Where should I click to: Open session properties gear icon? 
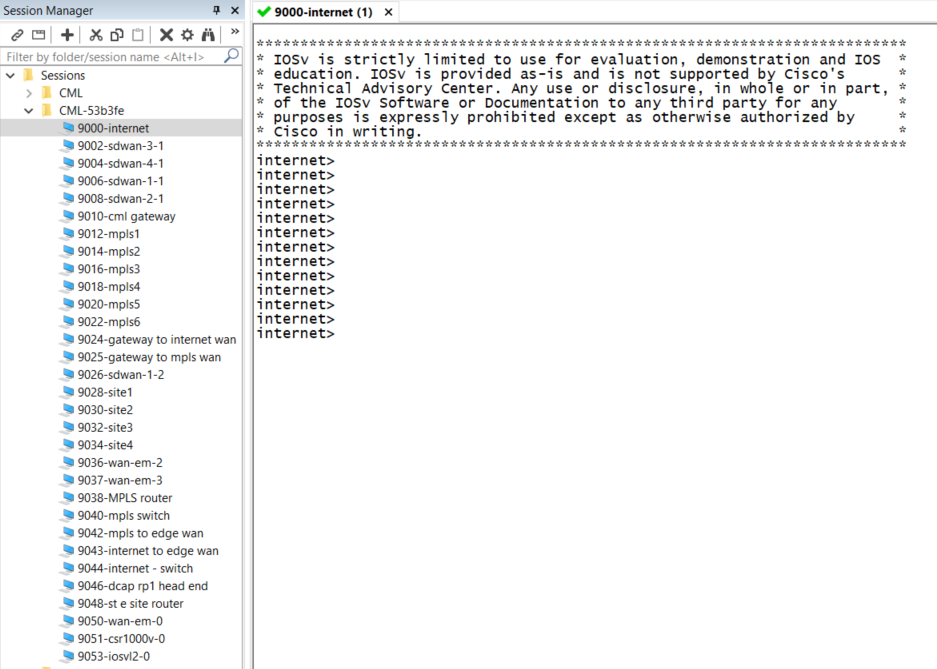point(187,35)
